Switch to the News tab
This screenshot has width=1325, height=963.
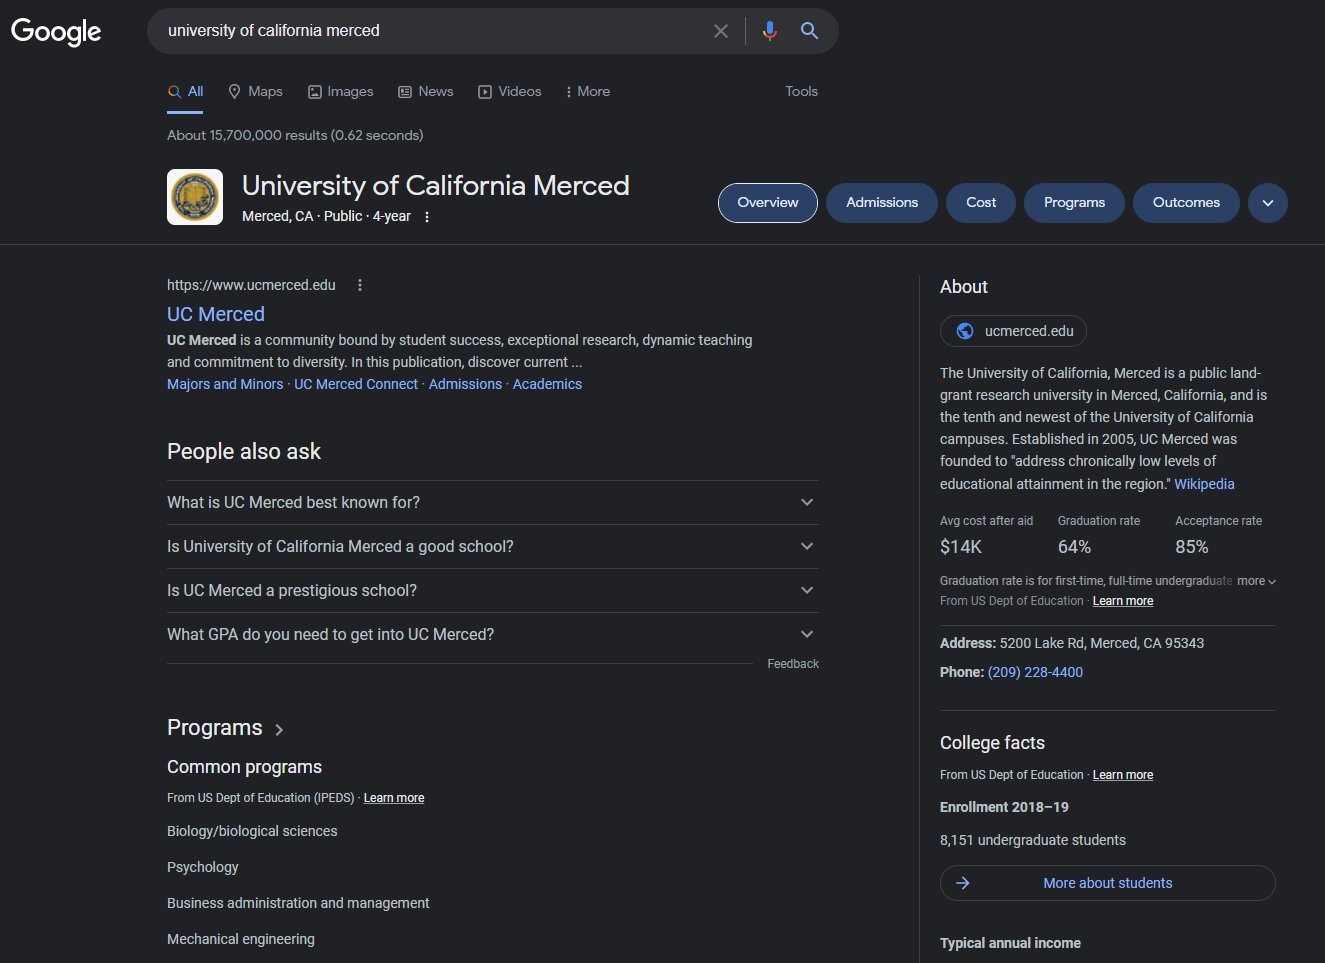pos(426,91)
